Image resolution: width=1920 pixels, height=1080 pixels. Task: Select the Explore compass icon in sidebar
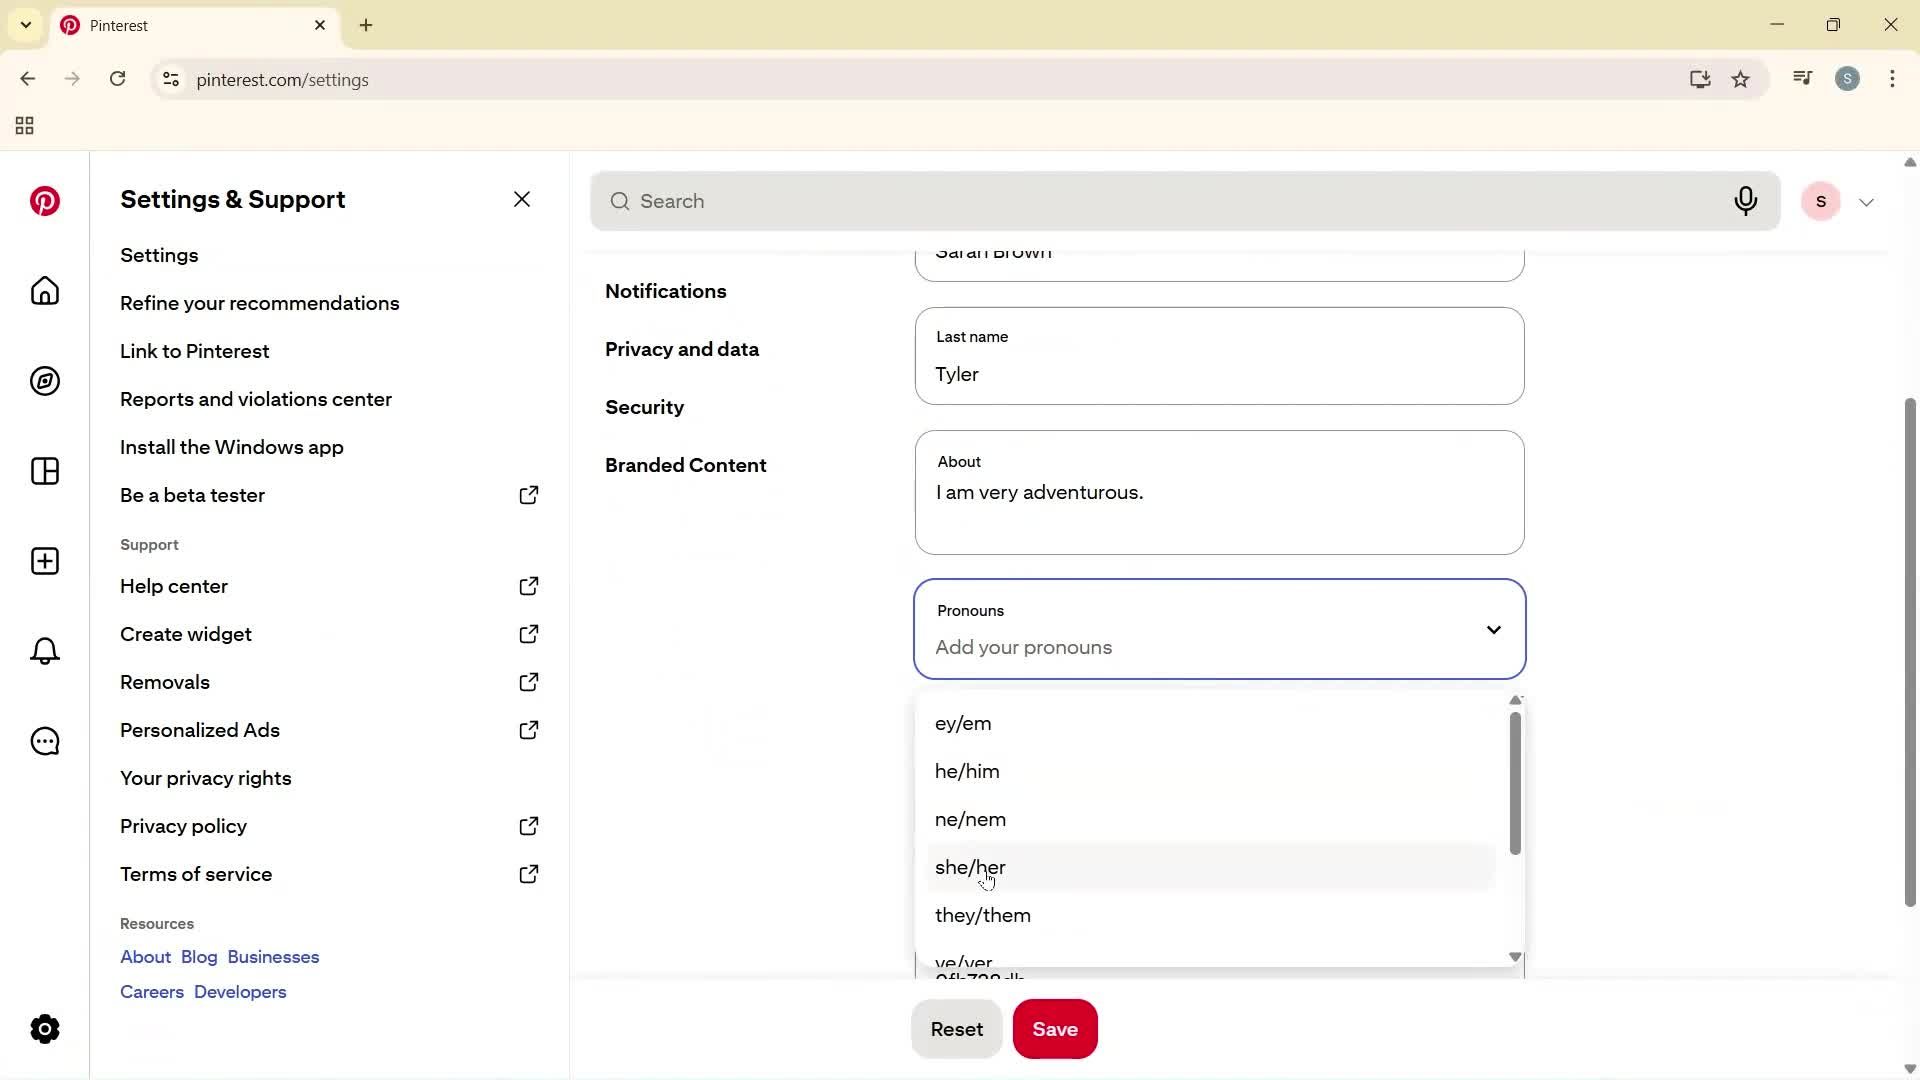(44, 381)
